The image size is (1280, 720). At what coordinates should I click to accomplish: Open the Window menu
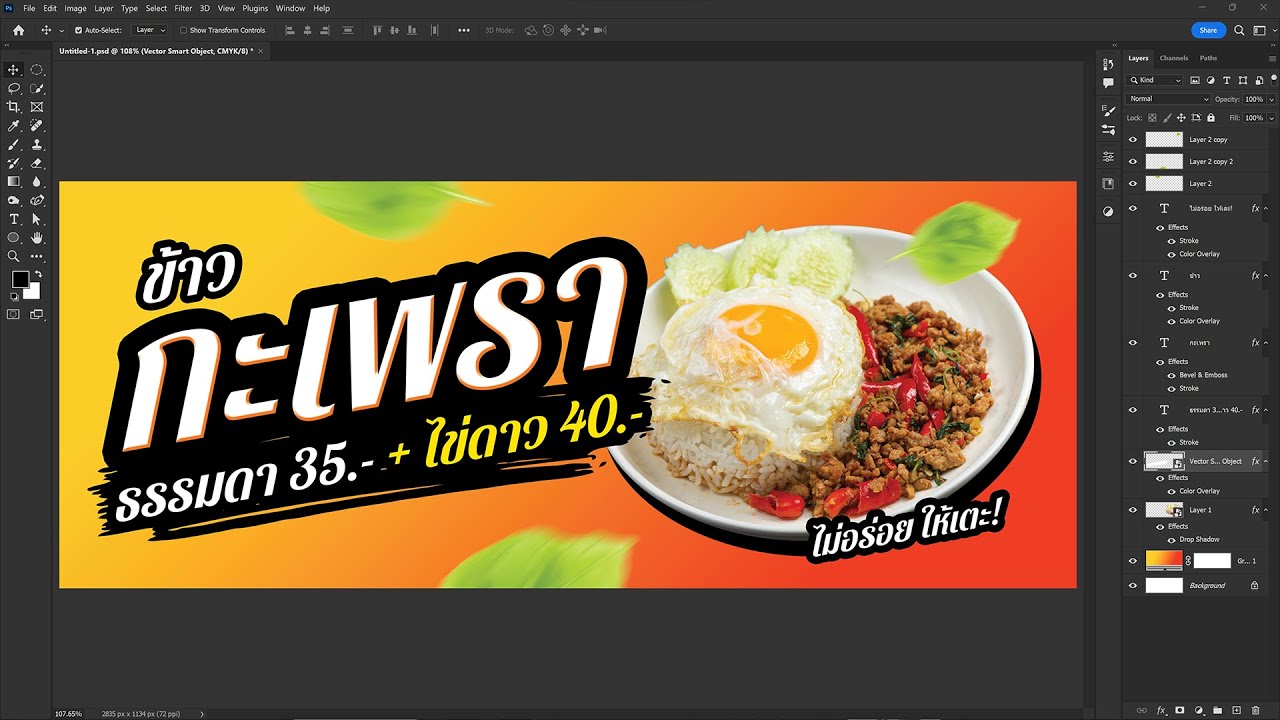tap(290, 8)
